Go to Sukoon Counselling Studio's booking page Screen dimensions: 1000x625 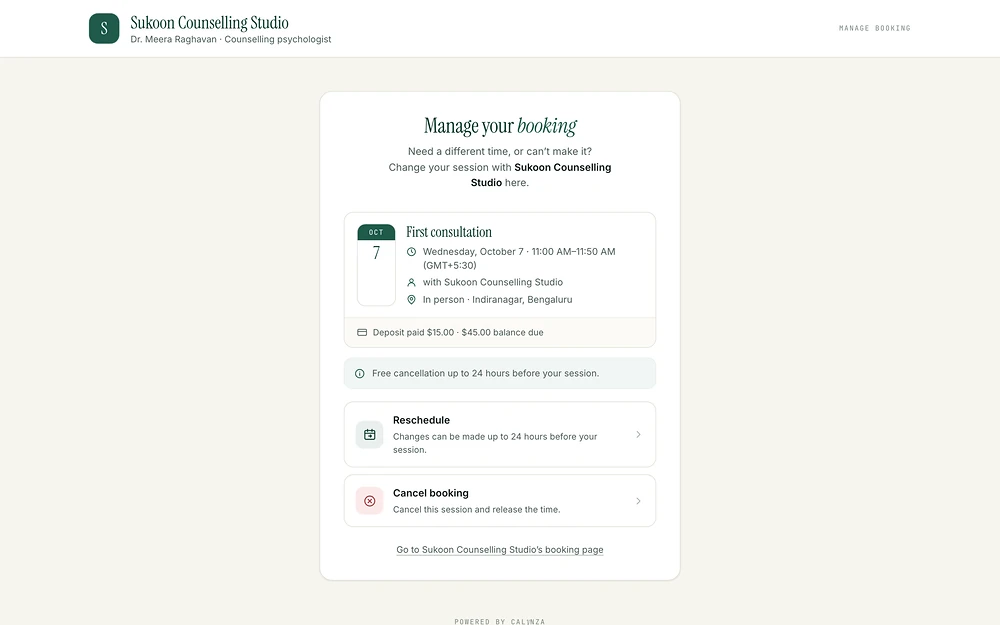500,550
